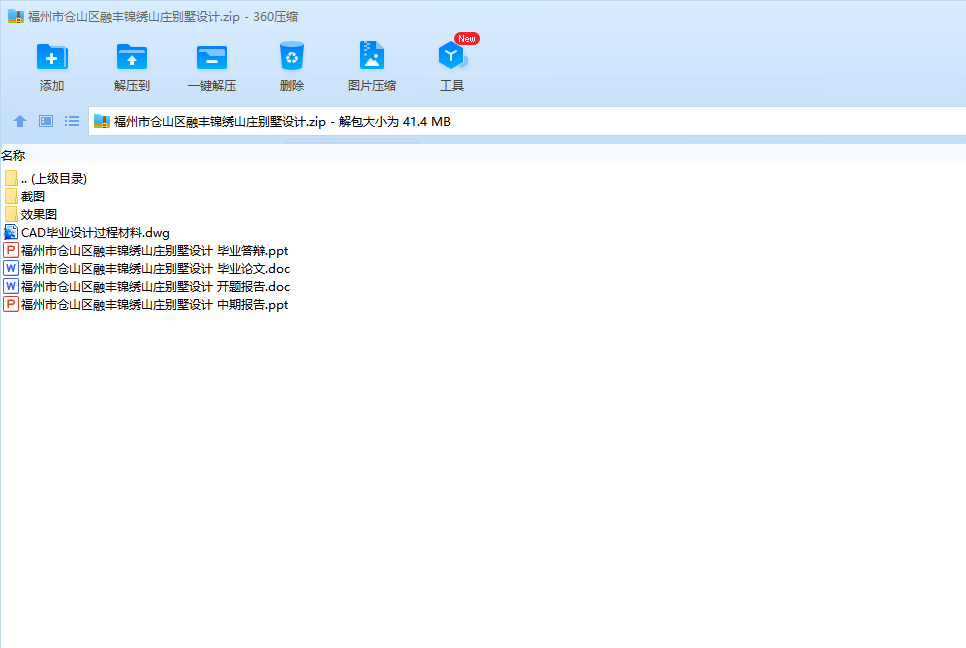This screenshot has width=966, height=648.
Task: Click the 解压到 (Extract to) icon
Action: click(x=132, y=57)
